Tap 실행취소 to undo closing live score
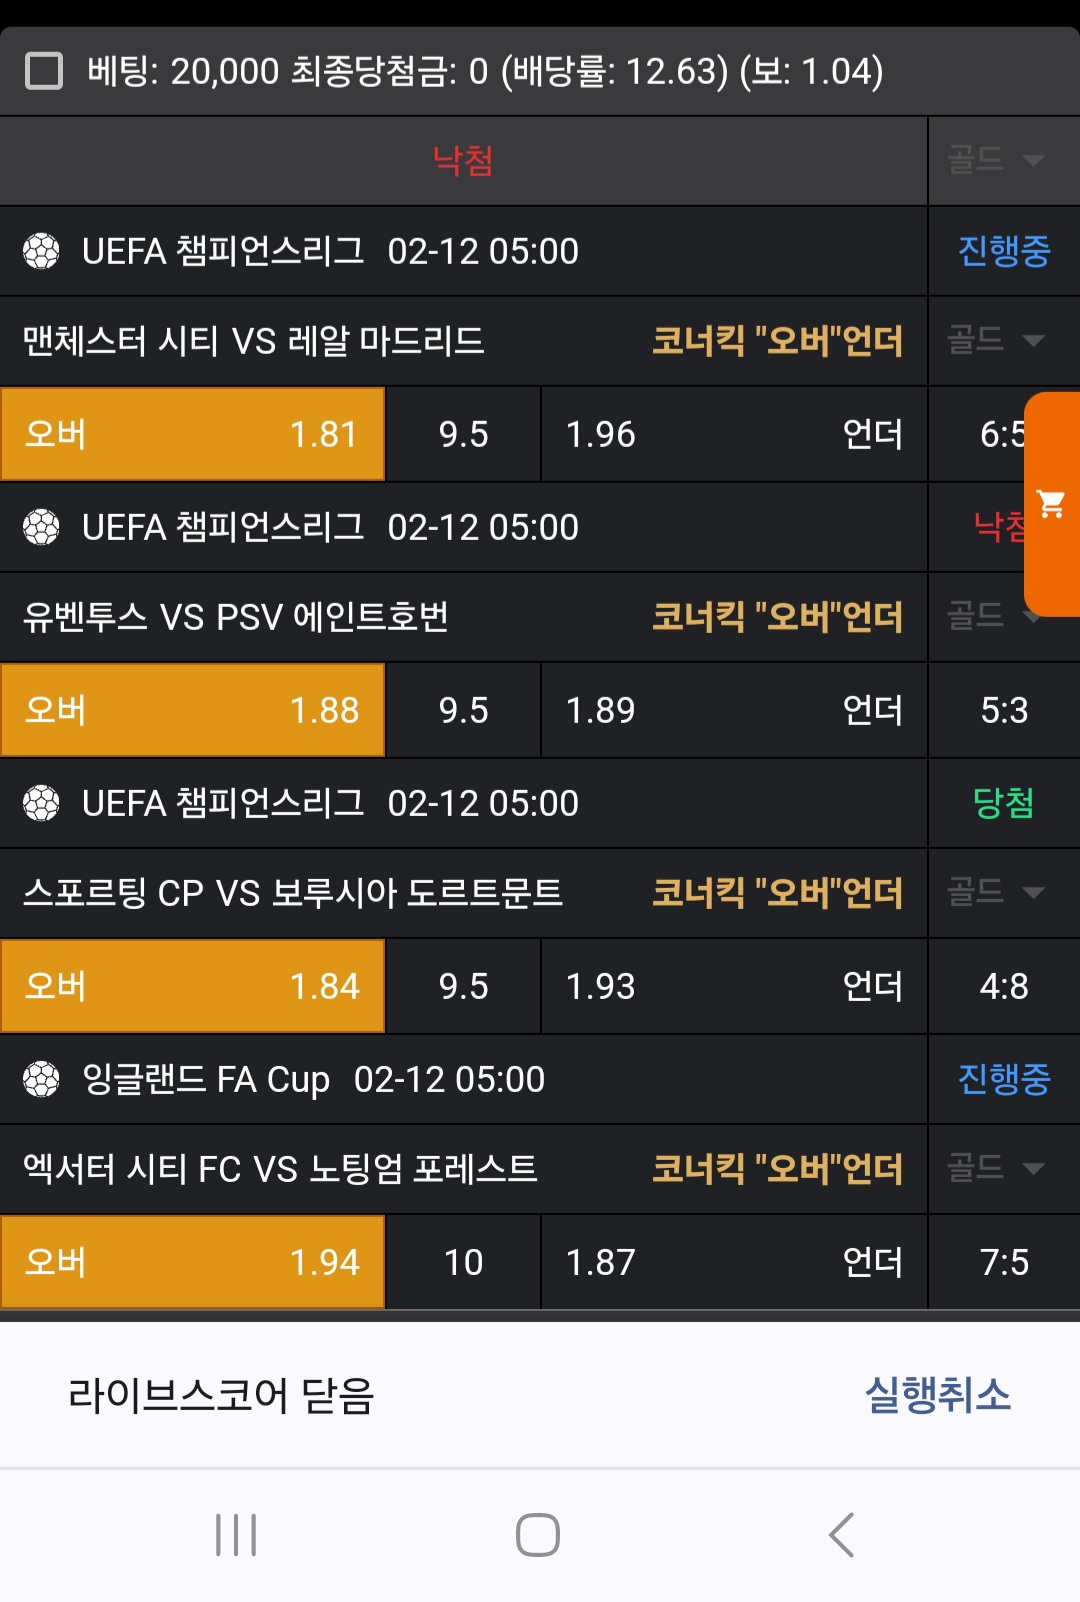This screenshot has width=1080, height=1602. click(937, 1395)
